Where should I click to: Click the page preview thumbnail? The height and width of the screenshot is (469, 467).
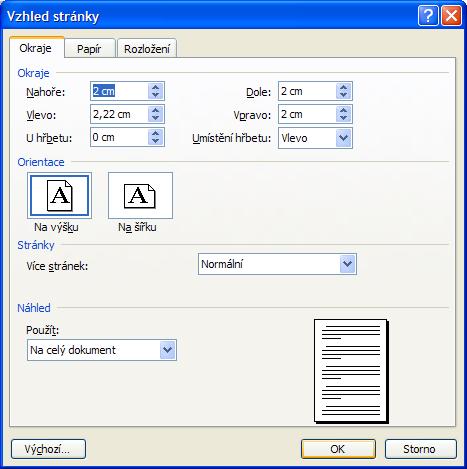tap(351, 371)
